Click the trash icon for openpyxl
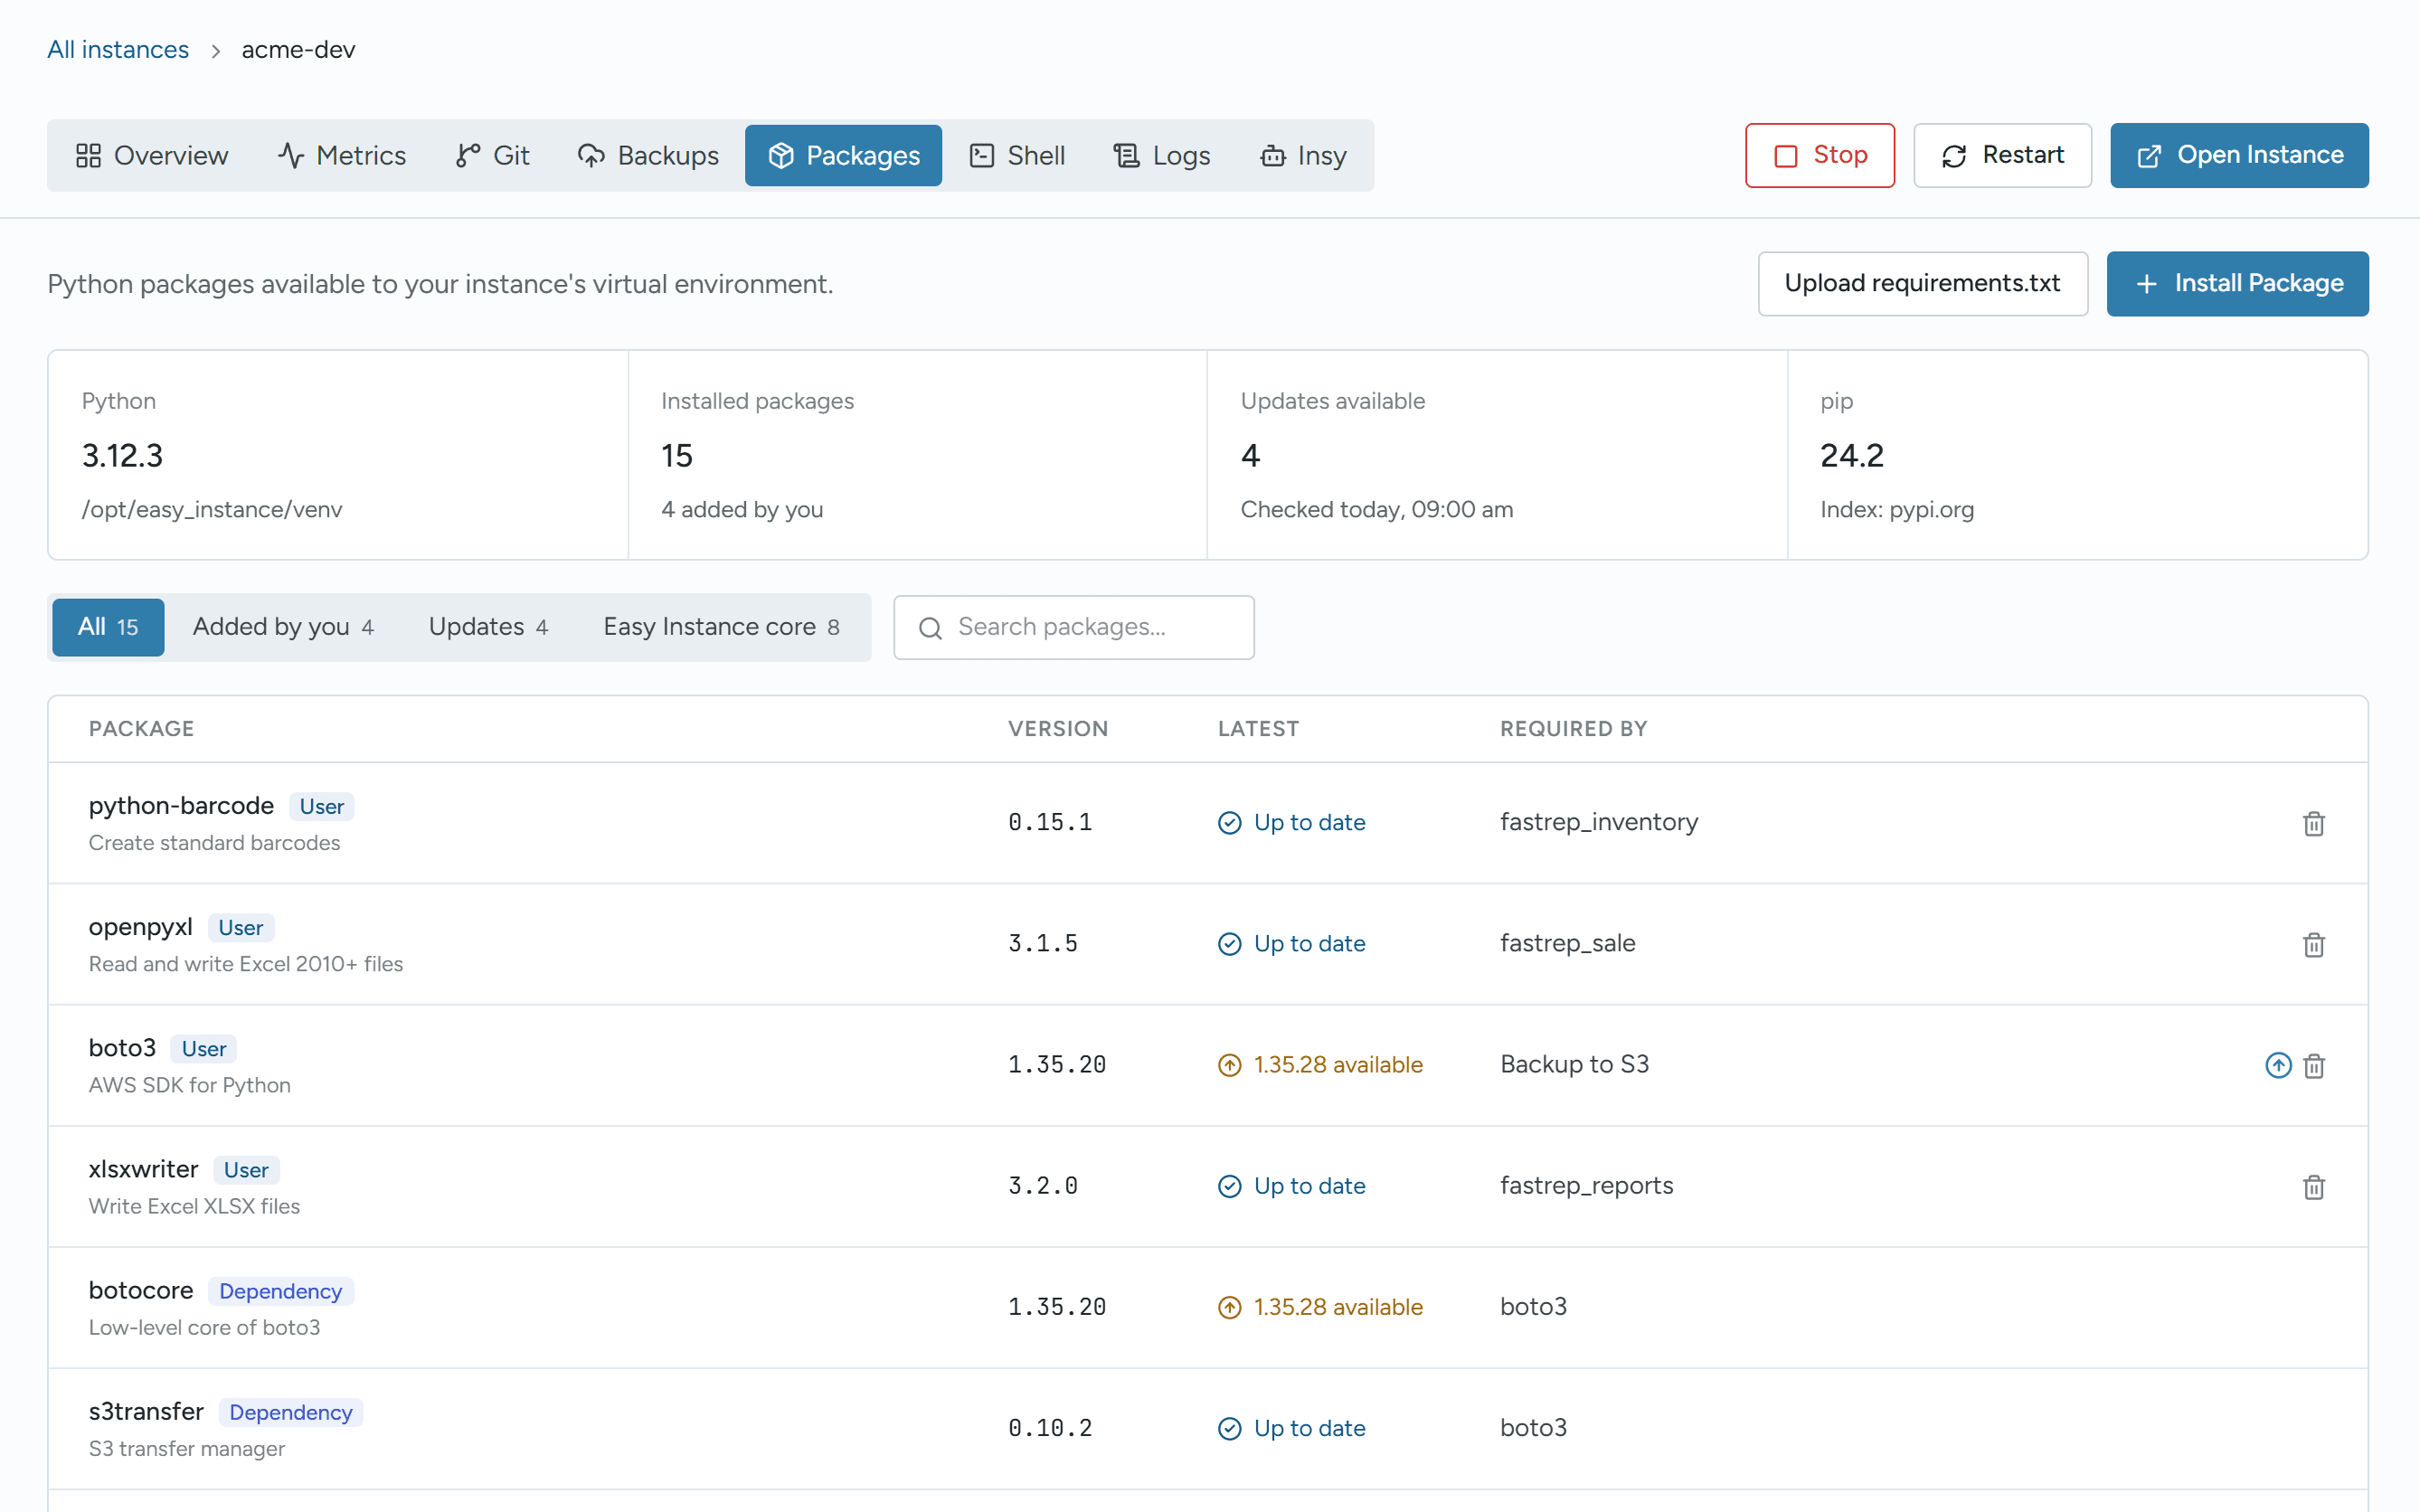The height and width of the screenshot is (1512, 2420). coord(2313,944)
